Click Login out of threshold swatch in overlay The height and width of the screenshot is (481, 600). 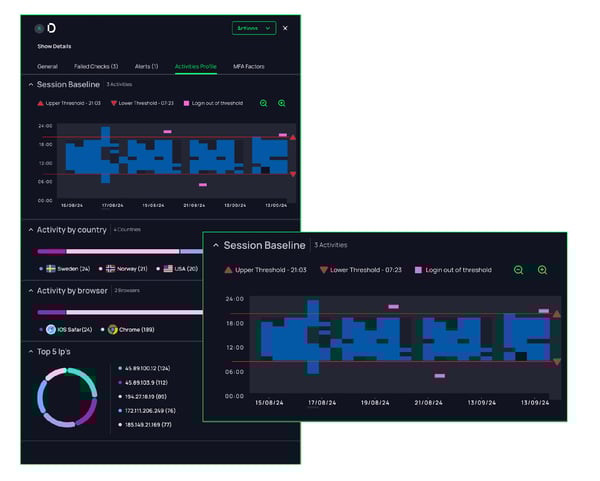(x=418, y=270)
